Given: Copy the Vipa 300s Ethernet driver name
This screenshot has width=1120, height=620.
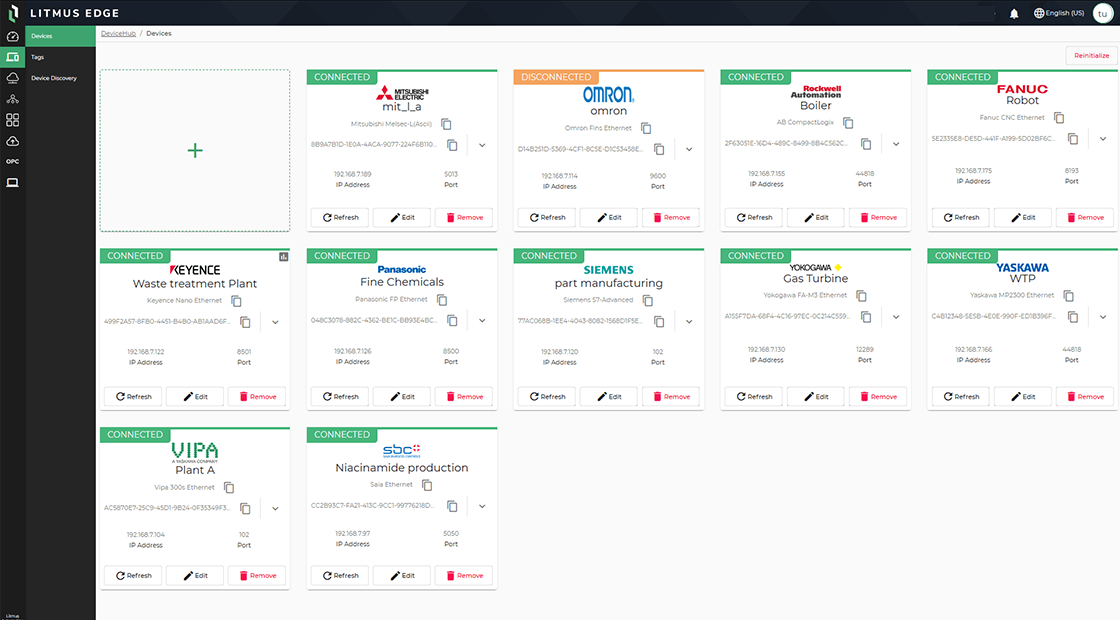Looking at the screenshot, I should pos(229,488).
